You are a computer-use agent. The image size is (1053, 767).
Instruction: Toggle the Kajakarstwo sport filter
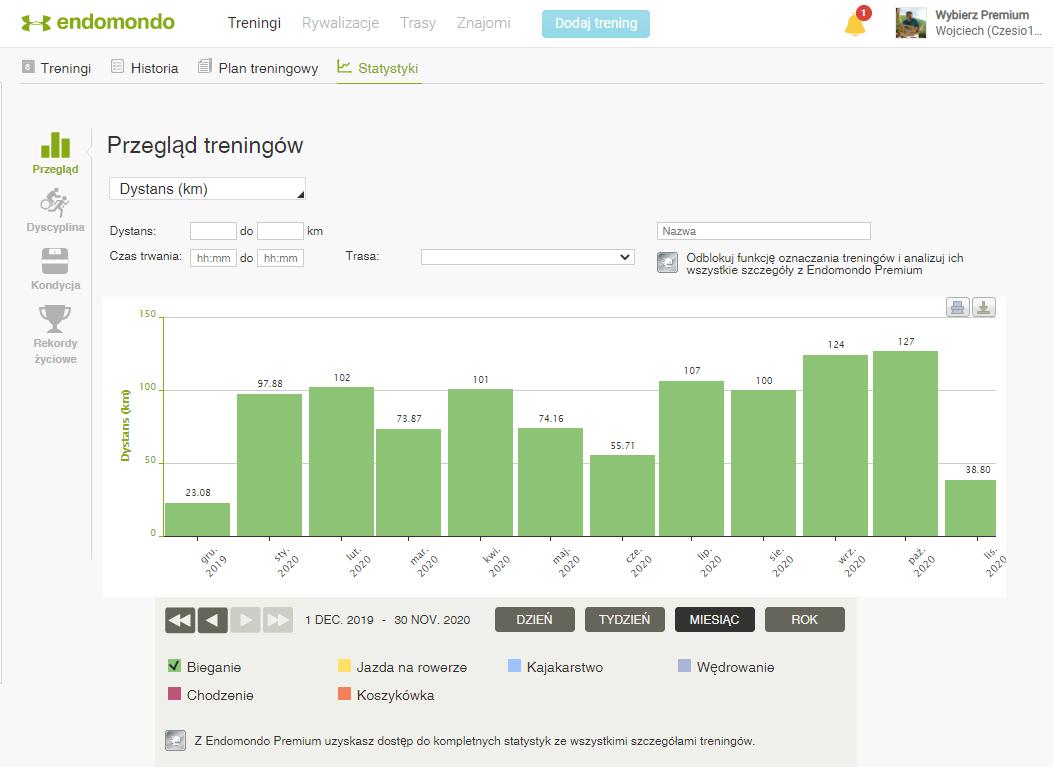pos(515,667)
